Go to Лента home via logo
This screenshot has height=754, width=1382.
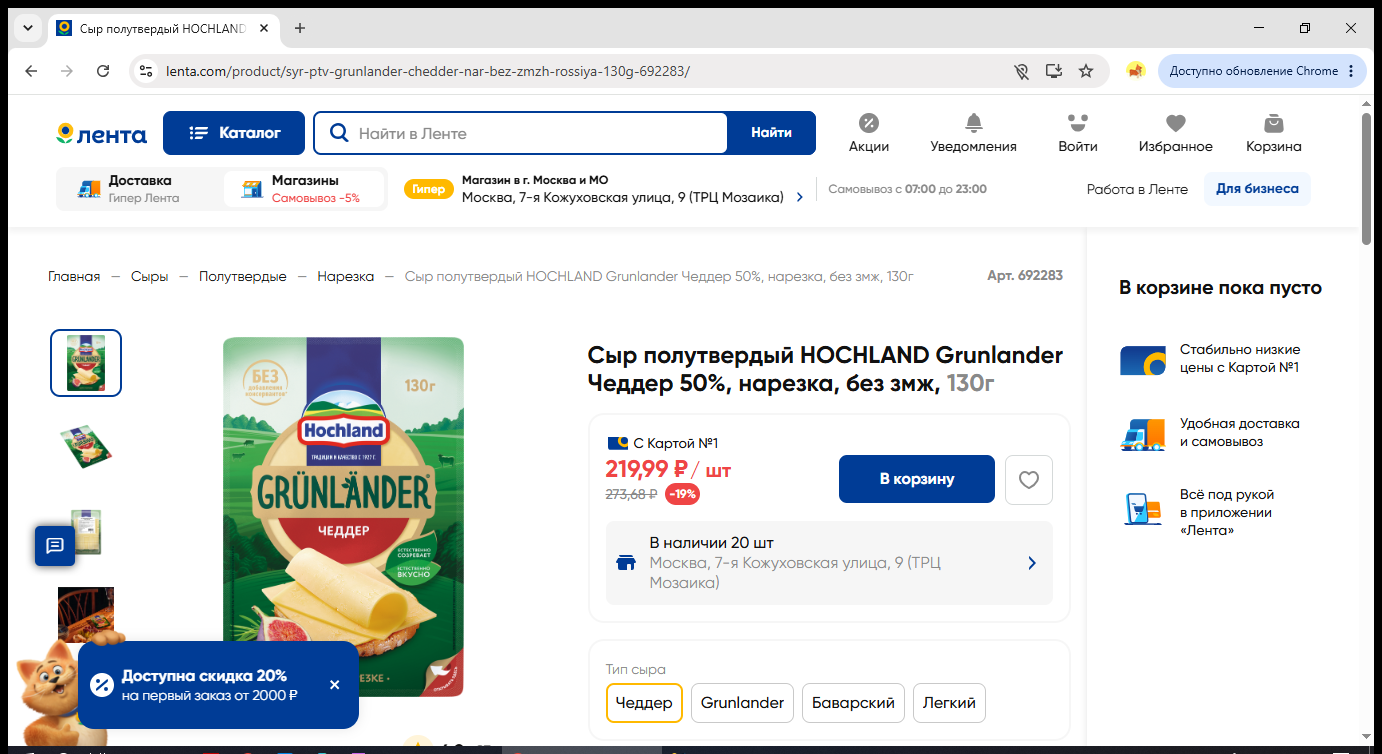[x=102, y=134]
